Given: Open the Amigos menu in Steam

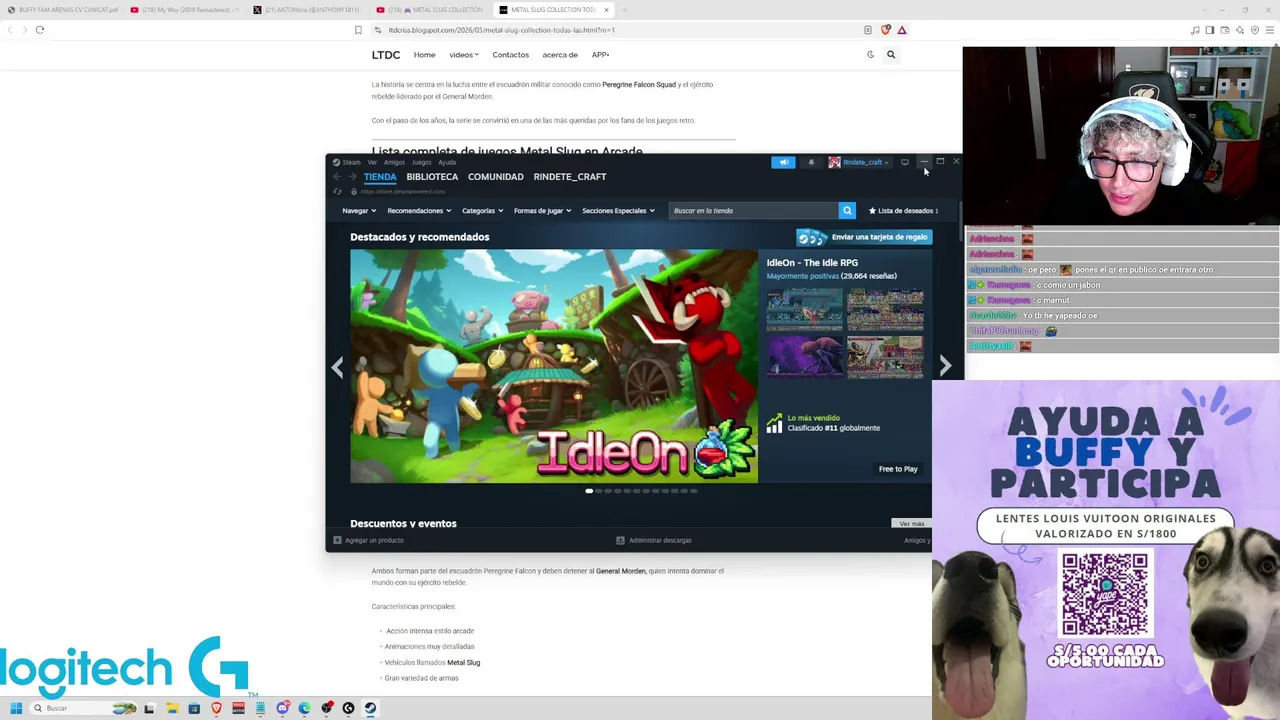Looking at the screenshot, I should point(394,162).
